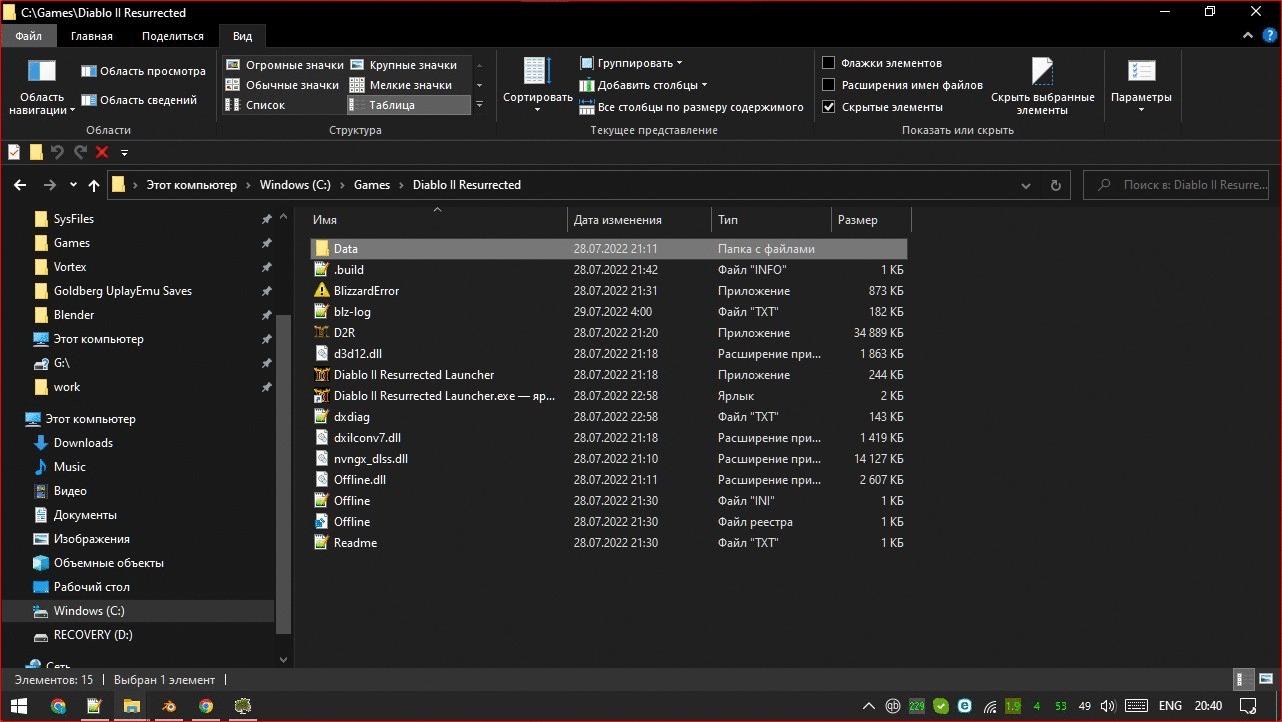This screenshot has height=722, width=1282.
Task: Enable the Item check boxes (Флажки элементов) checkbox
Action: (x=829, y=63)
